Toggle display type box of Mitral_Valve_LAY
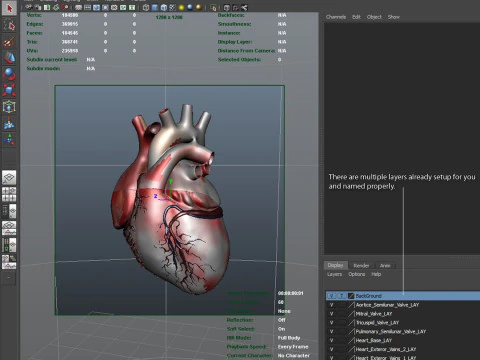Image resolution: width=480 pixels, height=360 pixels. coord(341,314)
